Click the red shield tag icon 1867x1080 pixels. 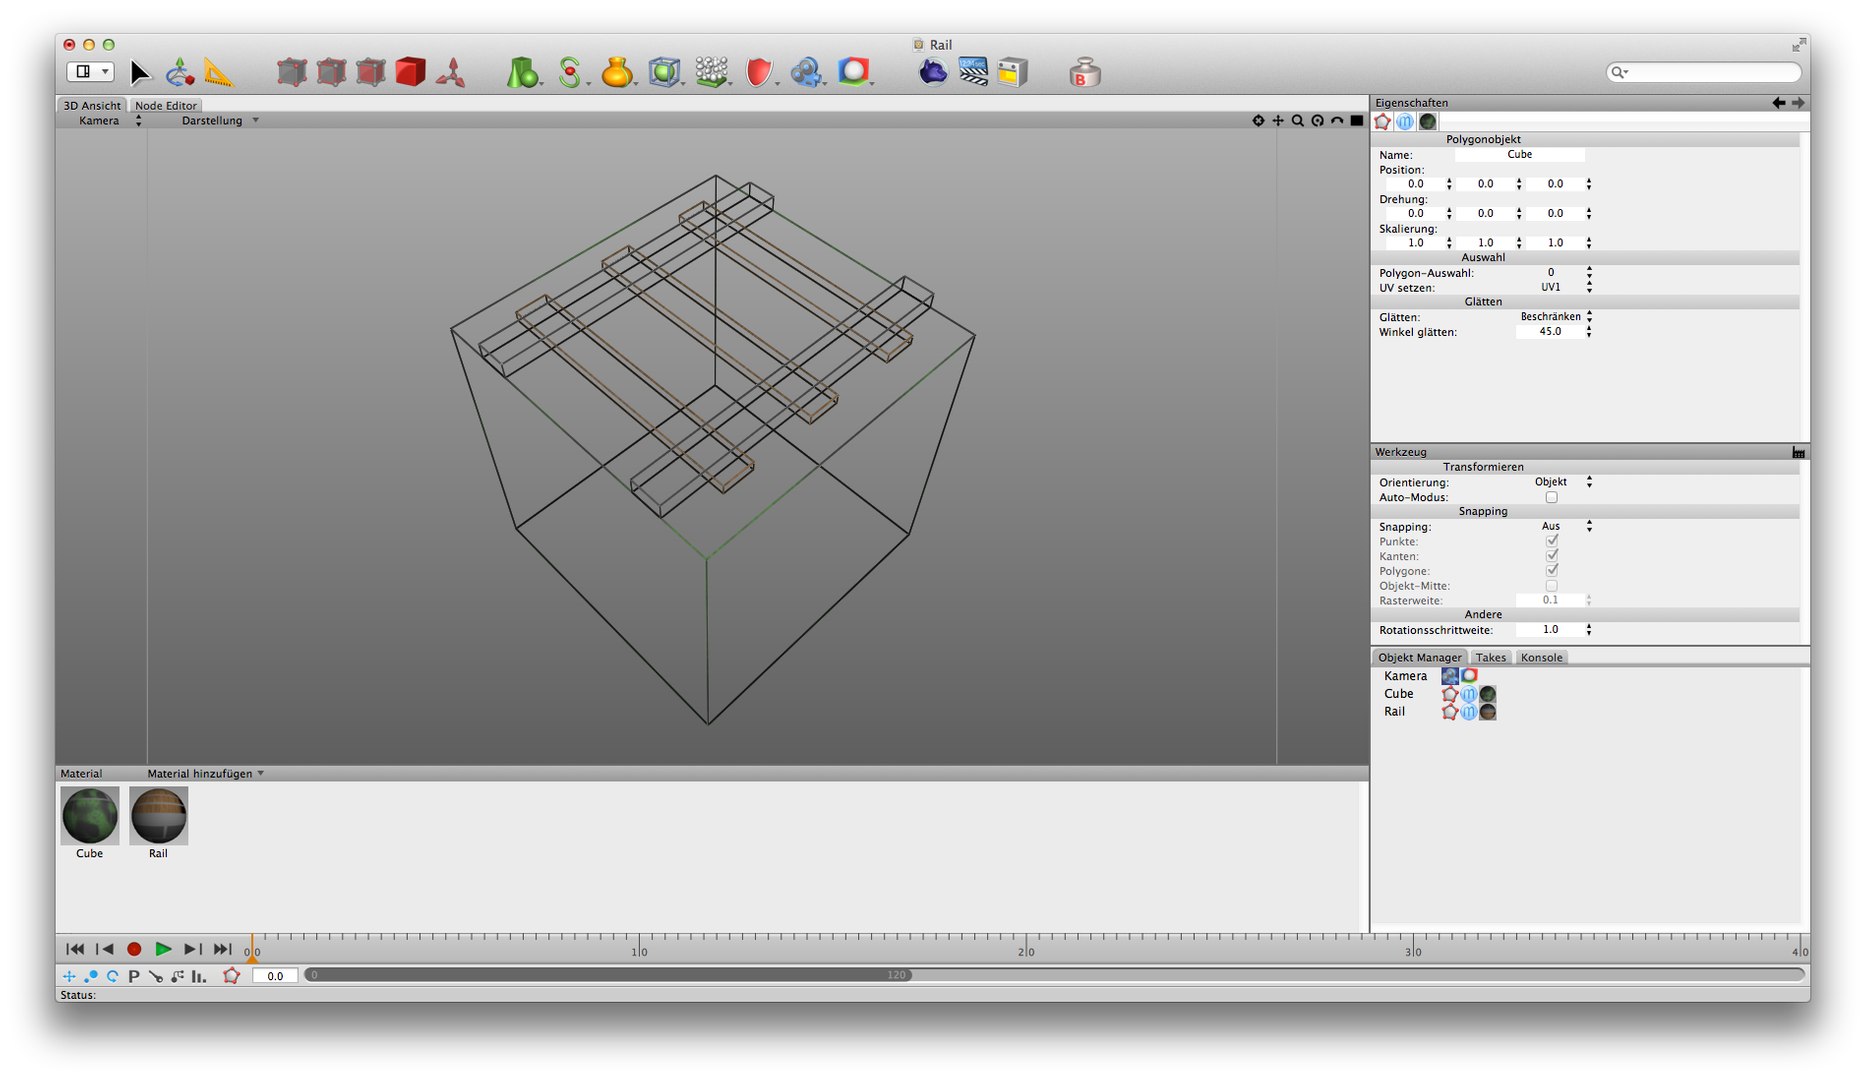click(x=759, y=72)
